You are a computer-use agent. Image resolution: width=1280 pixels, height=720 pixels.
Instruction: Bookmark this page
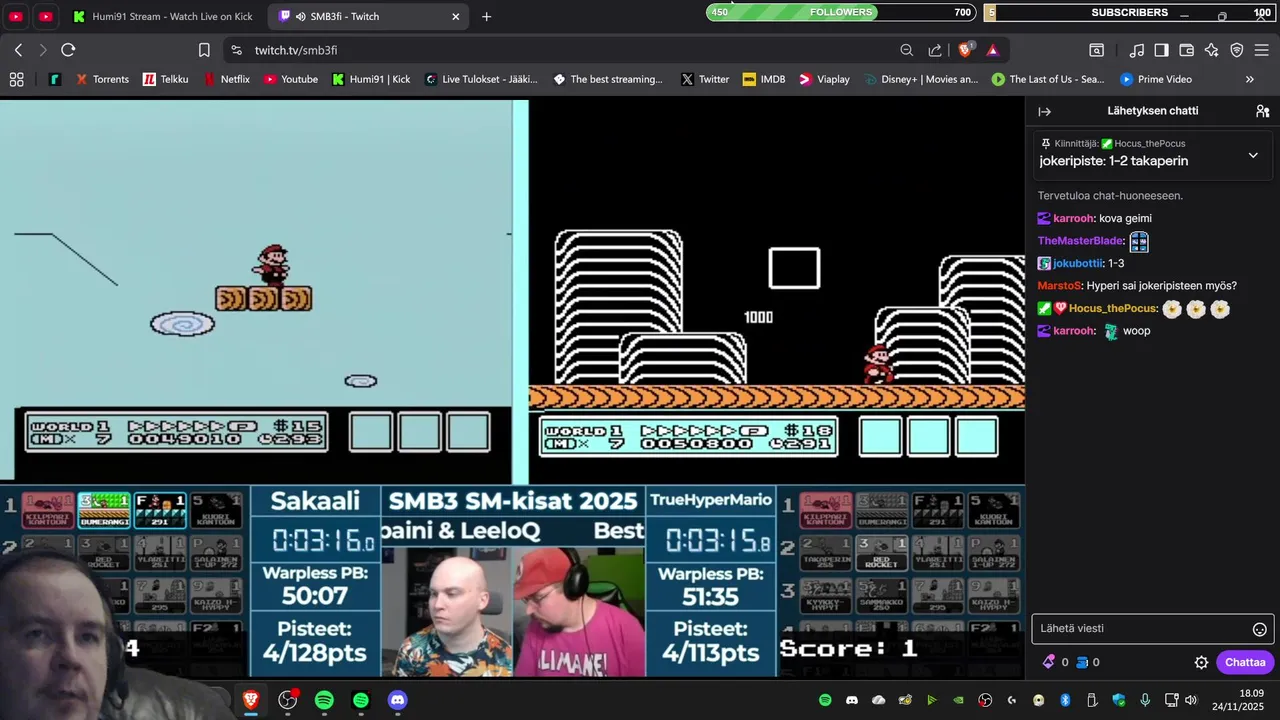click(204, 50)
